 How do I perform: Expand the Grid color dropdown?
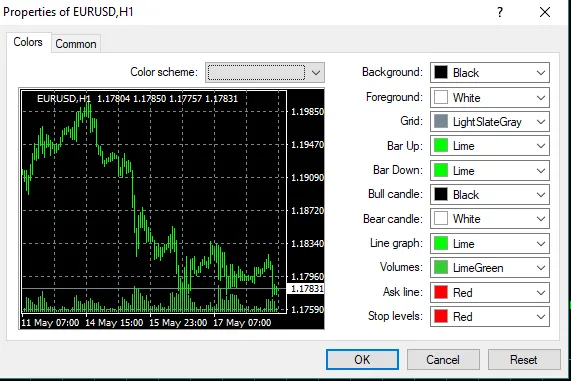[489, 122]
